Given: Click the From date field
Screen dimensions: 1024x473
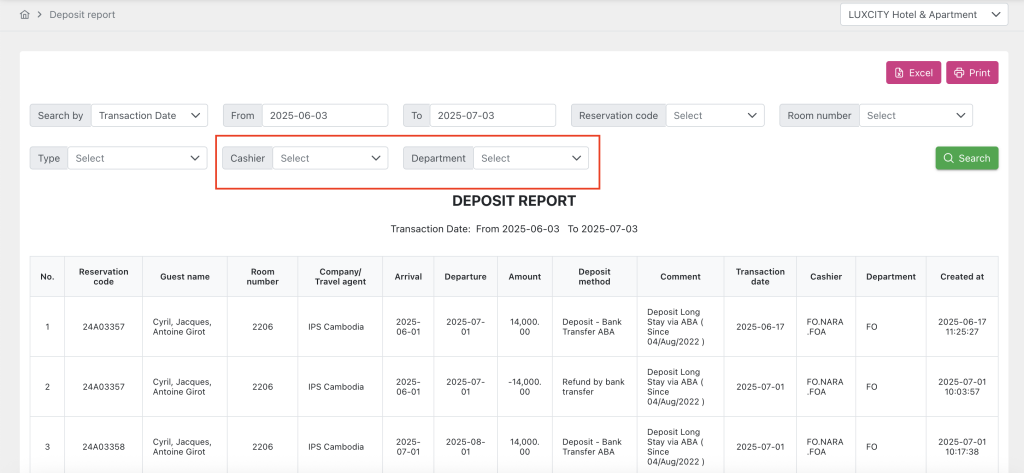Looking at the screenshot, I should [x=324, y=116].
